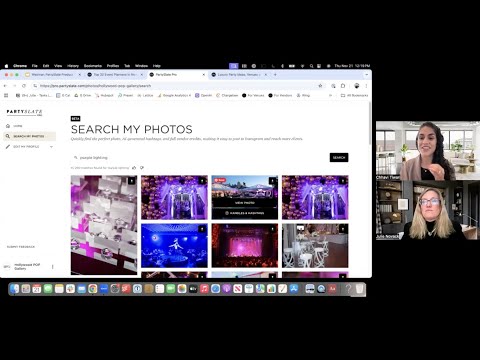Reload the page in Chrome
Image resolution: width=480 pixels, height=360 pixels.
[24, 86]
